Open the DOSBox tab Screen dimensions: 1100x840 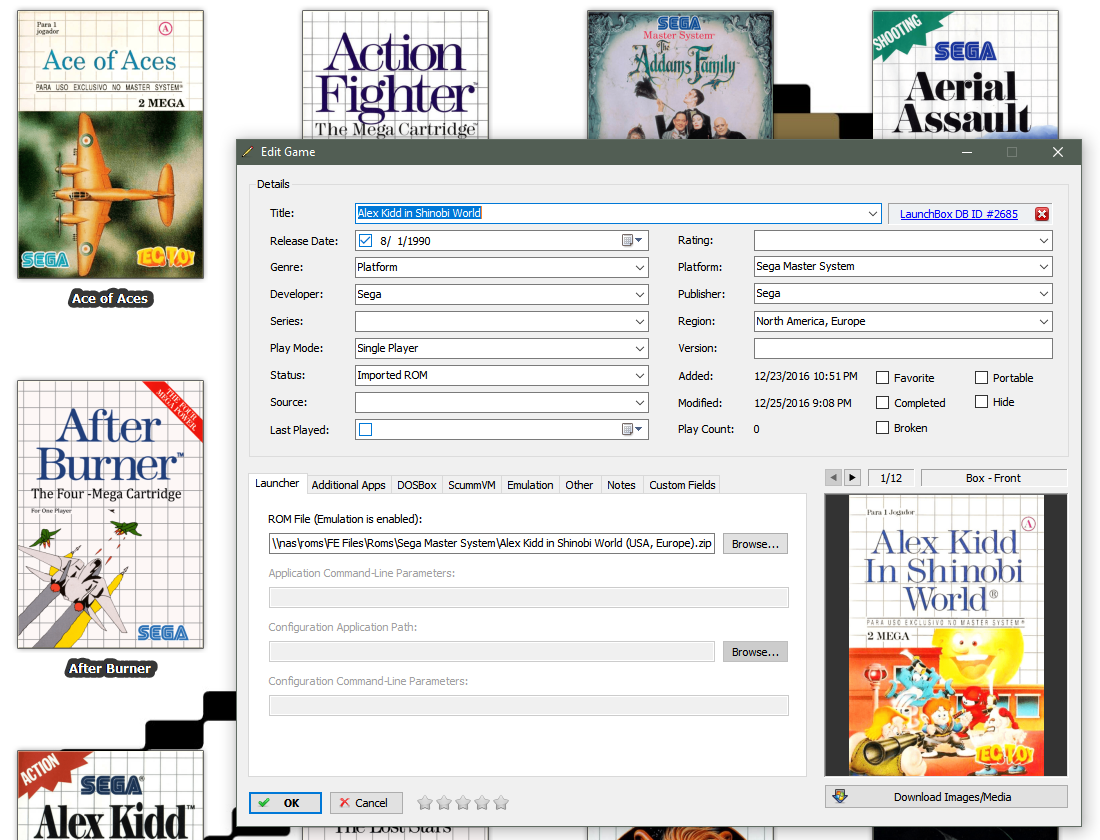tap(417, 485)
